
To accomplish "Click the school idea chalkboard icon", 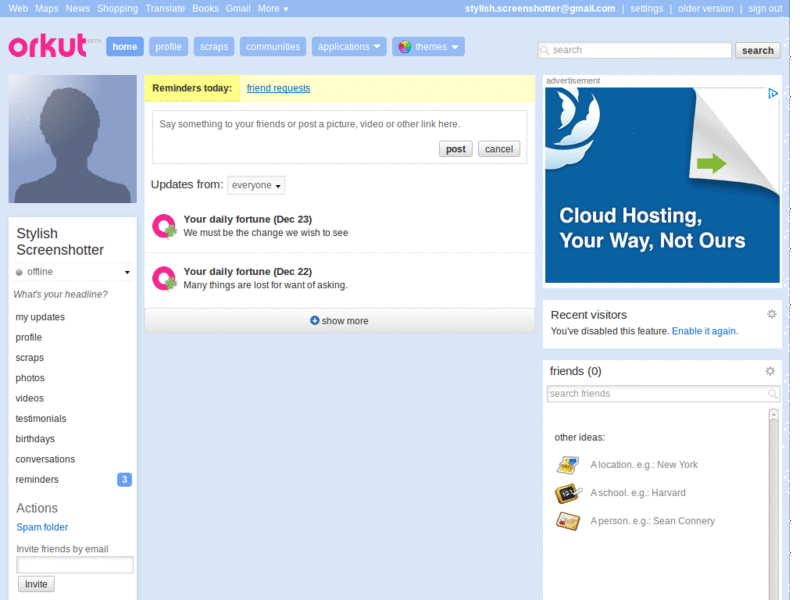I will [x=568, y=493].
